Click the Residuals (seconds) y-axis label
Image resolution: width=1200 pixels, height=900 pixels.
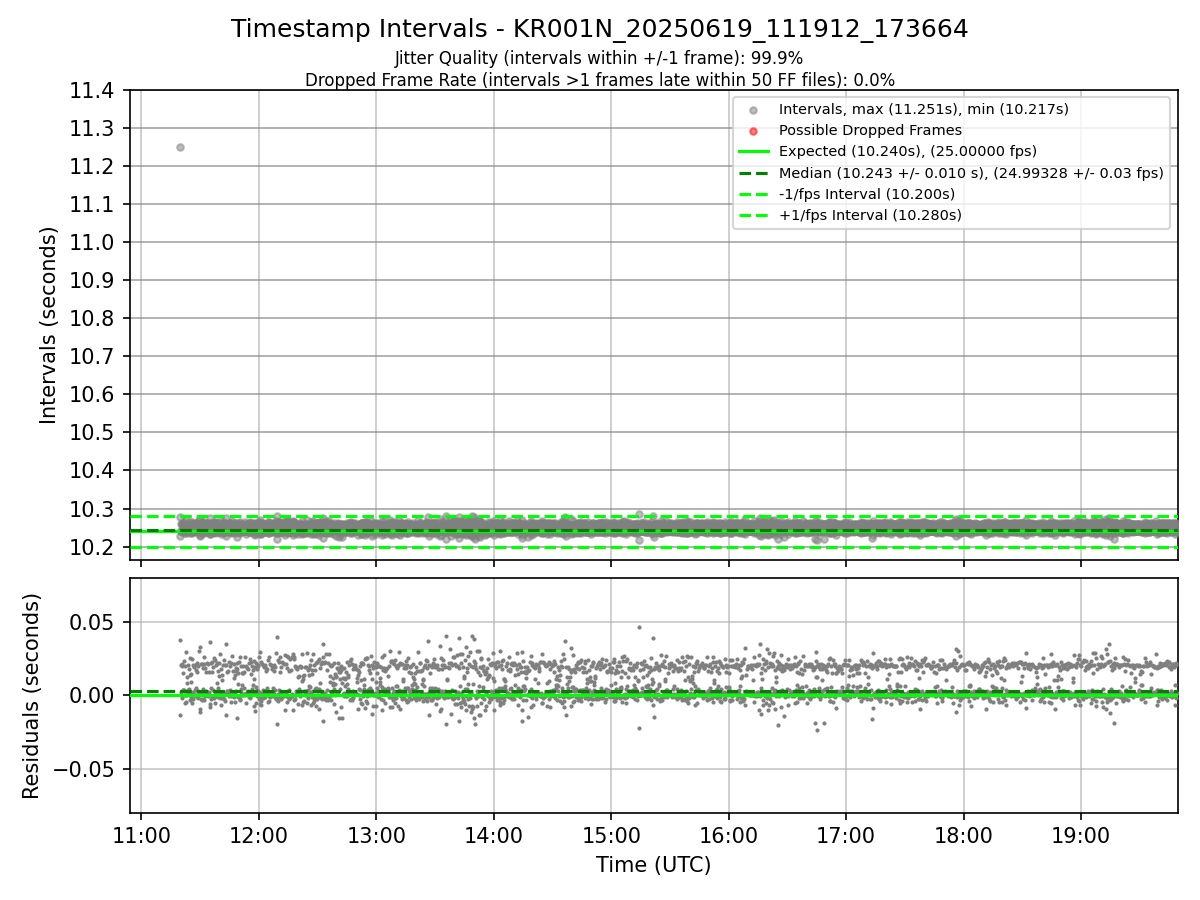[x=32, y=696]
